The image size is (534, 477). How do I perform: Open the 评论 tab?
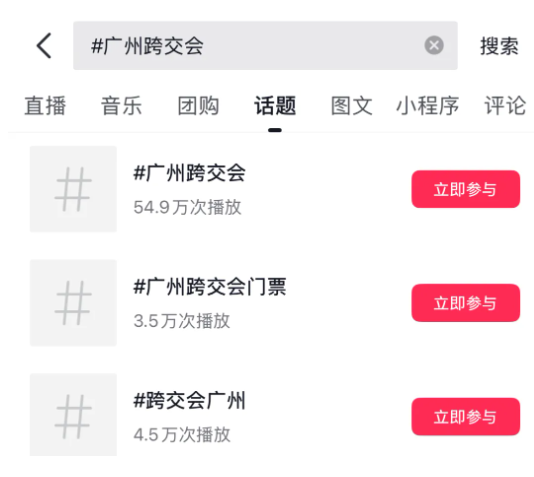[505, 106]
